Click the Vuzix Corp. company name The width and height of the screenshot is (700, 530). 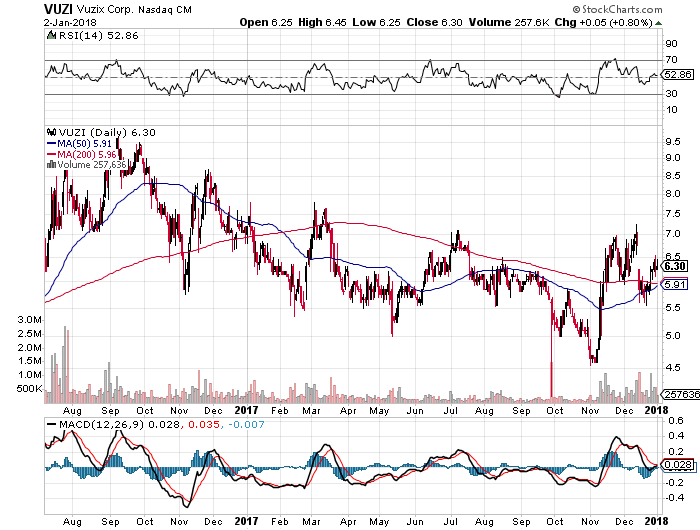(105, 9)
